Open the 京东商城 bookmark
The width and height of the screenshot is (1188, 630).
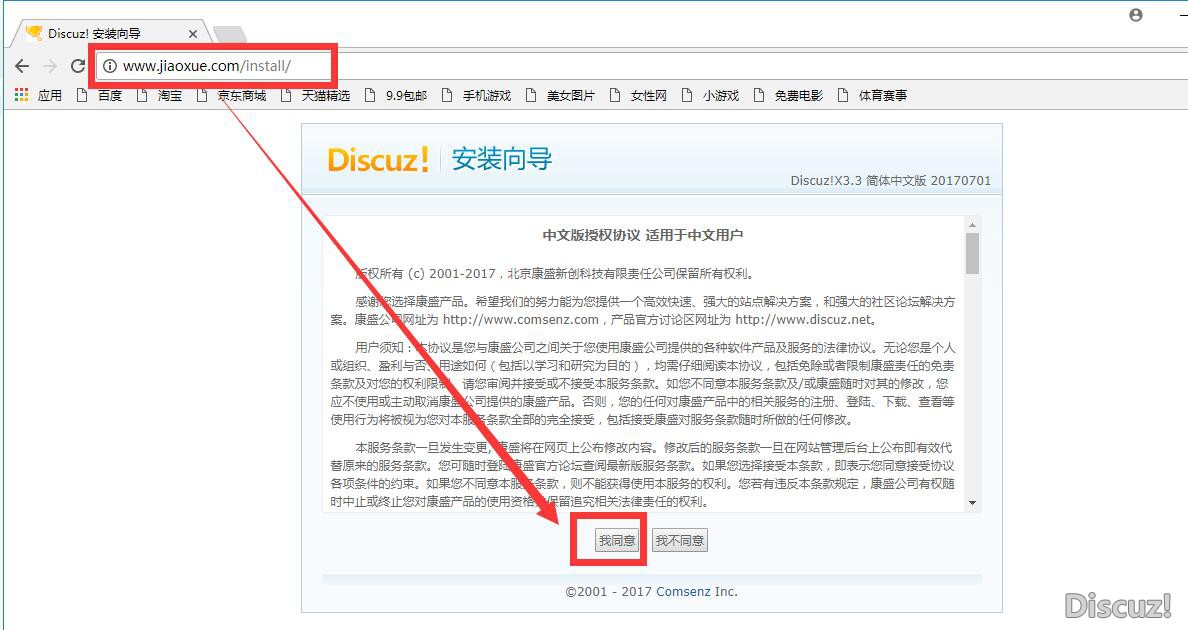click(x=231, y=95)
